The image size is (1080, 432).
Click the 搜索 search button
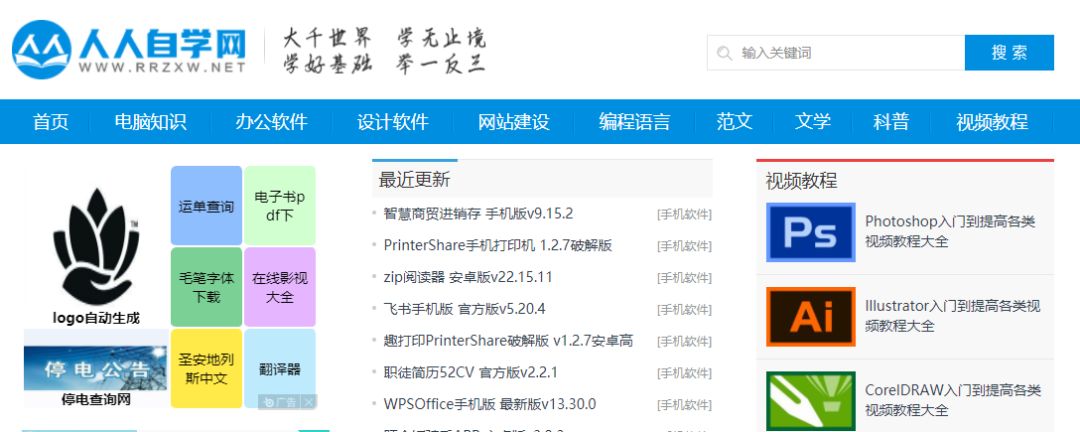point(1009,52)
